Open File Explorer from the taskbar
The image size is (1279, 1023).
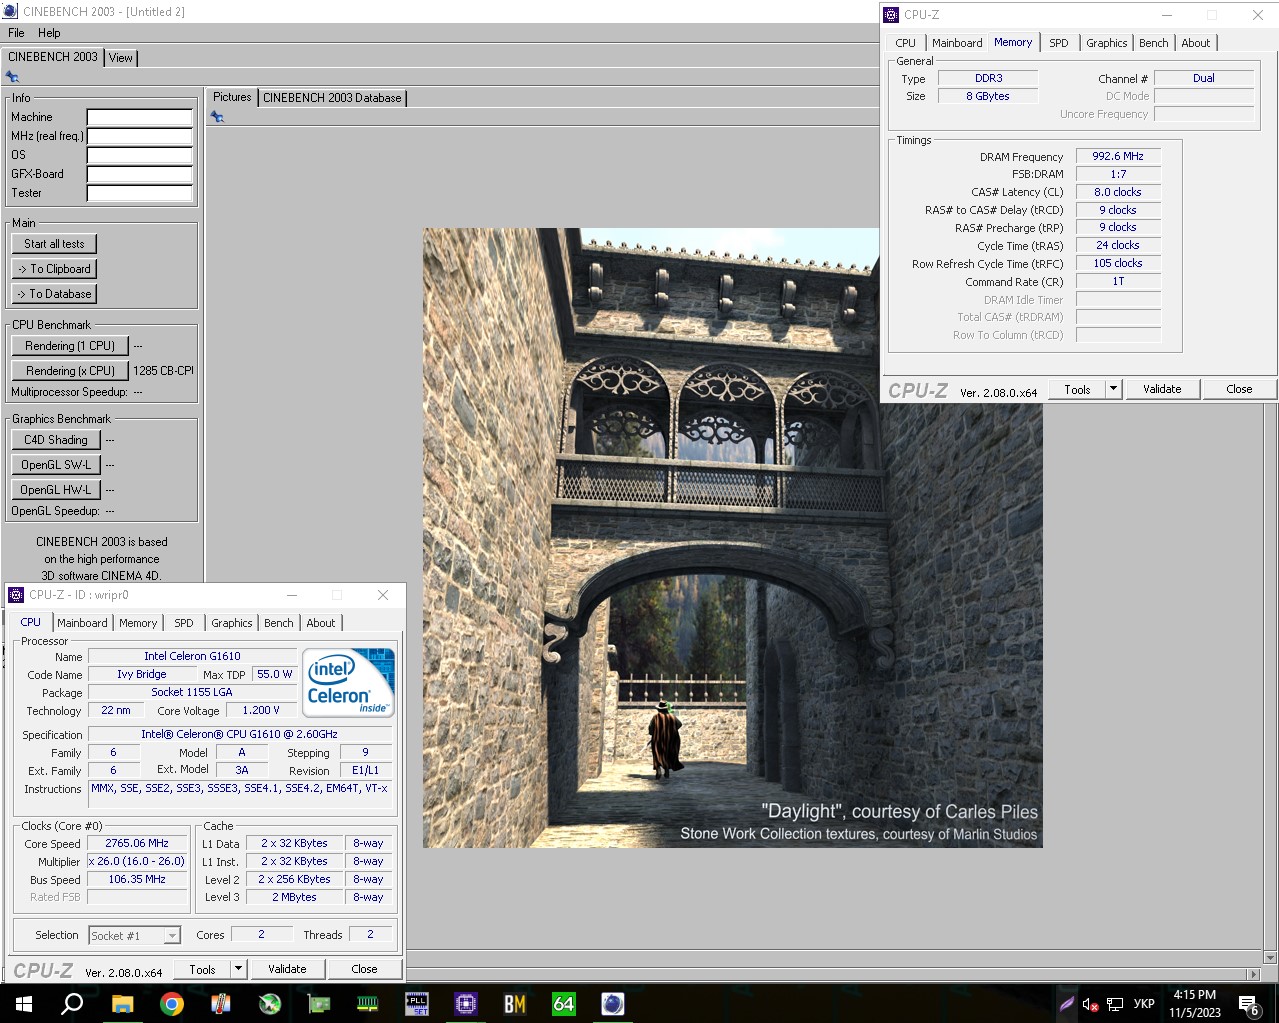pos(122,1003)
